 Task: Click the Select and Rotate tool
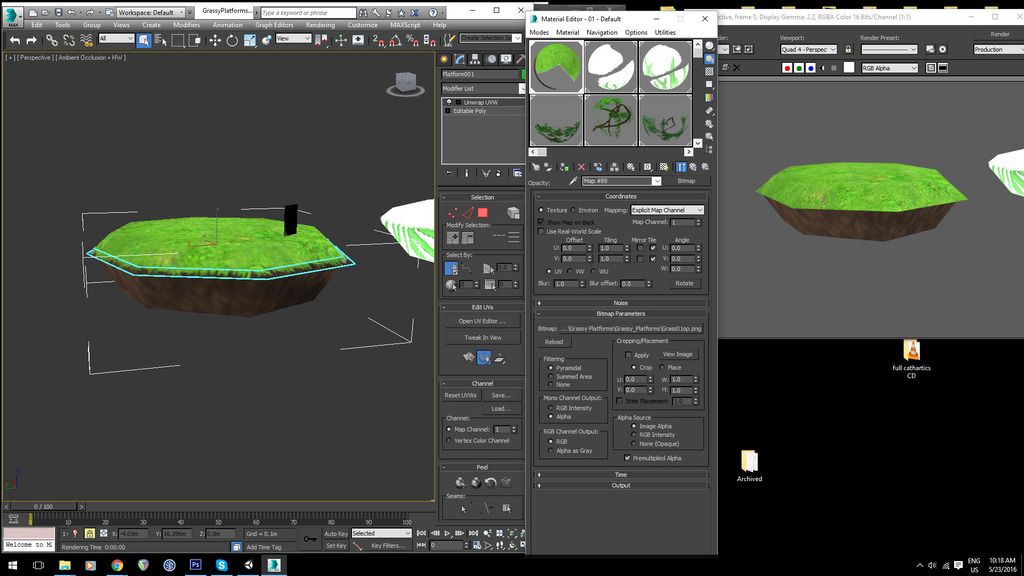232,40
